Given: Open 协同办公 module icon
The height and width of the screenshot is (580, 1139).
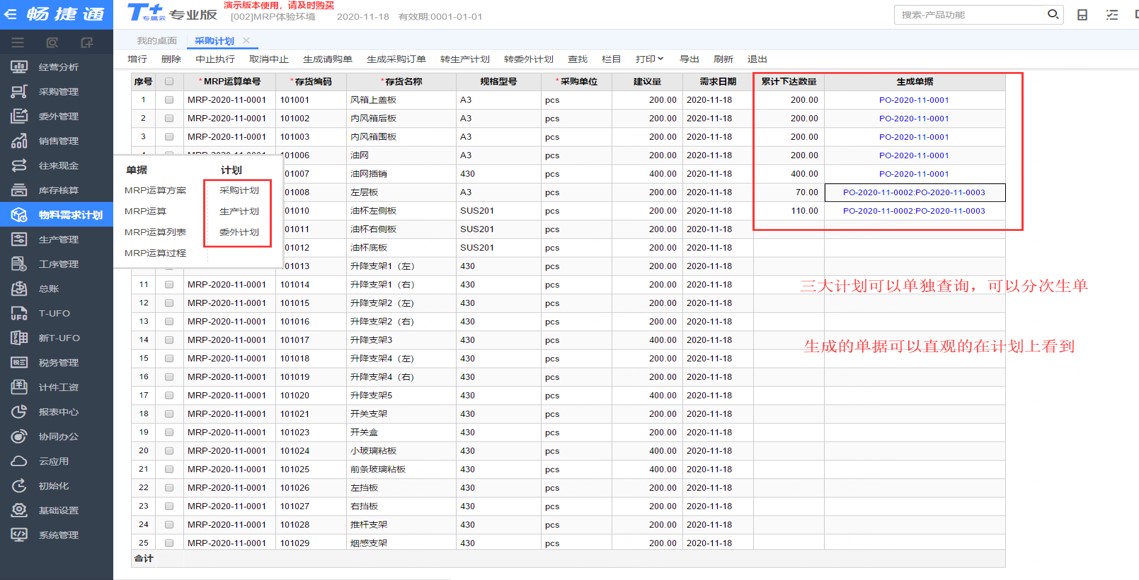Looking at the screenshot, I should pos(20,436).
